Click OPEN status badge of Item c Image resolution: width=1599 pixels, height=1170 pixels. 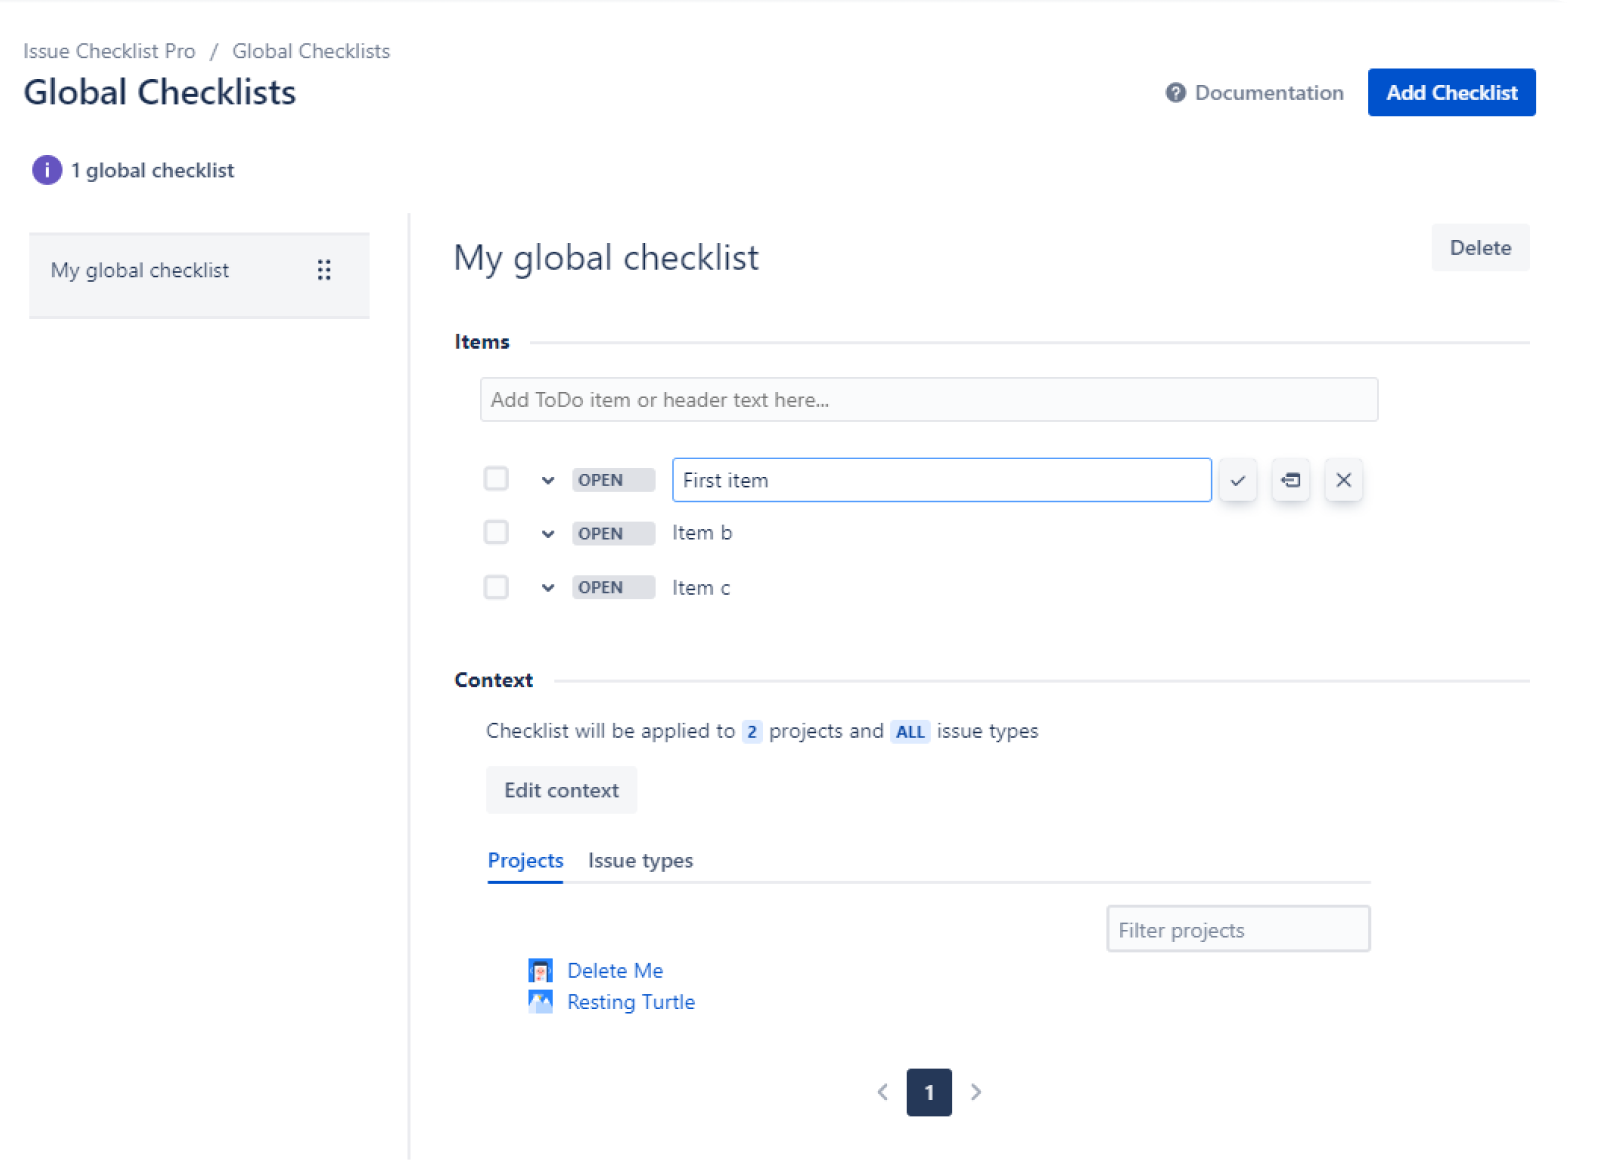pos(614,587)
